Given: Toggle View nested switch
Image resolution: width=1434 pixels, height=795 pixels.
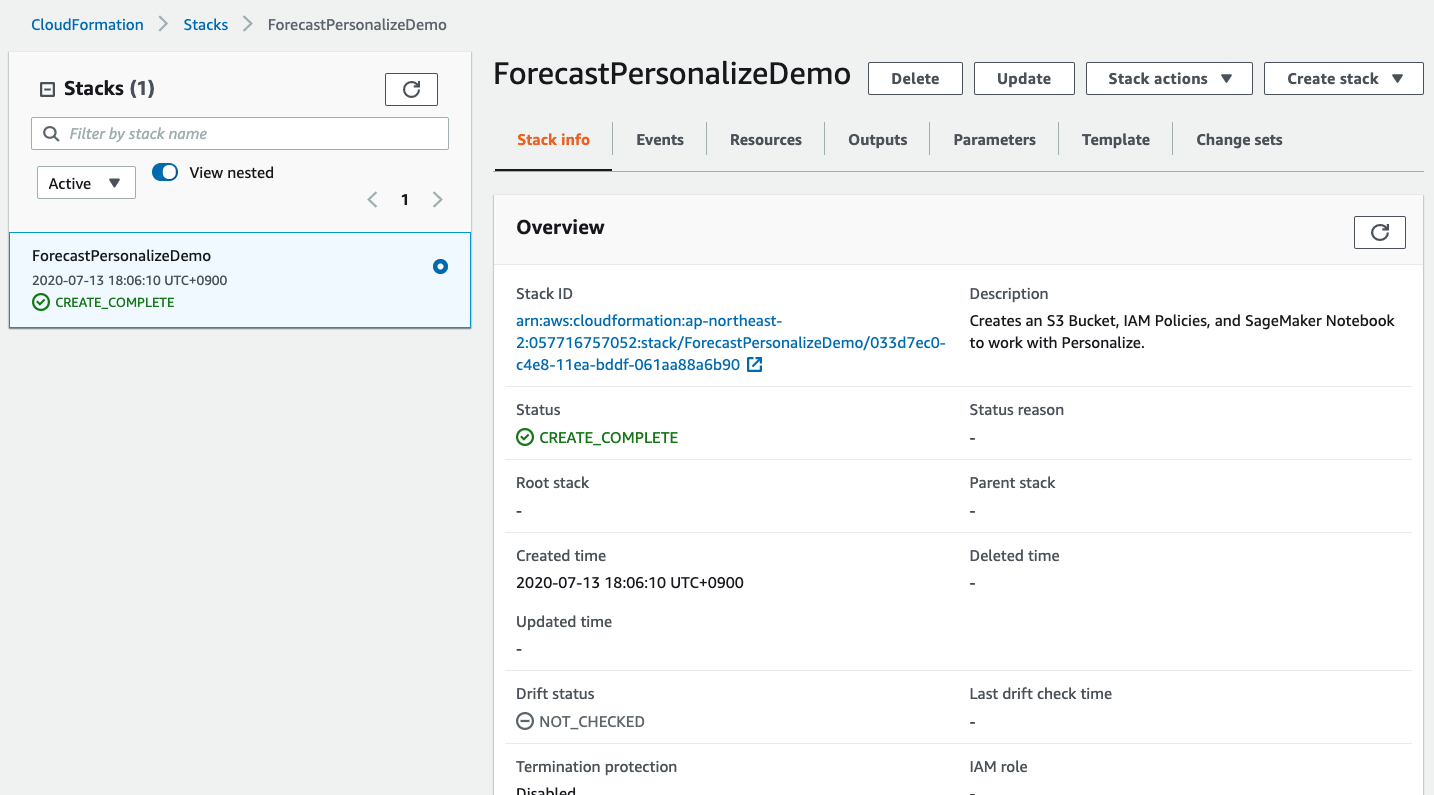Looking at the screenshot, I should [x=165, y=172].
